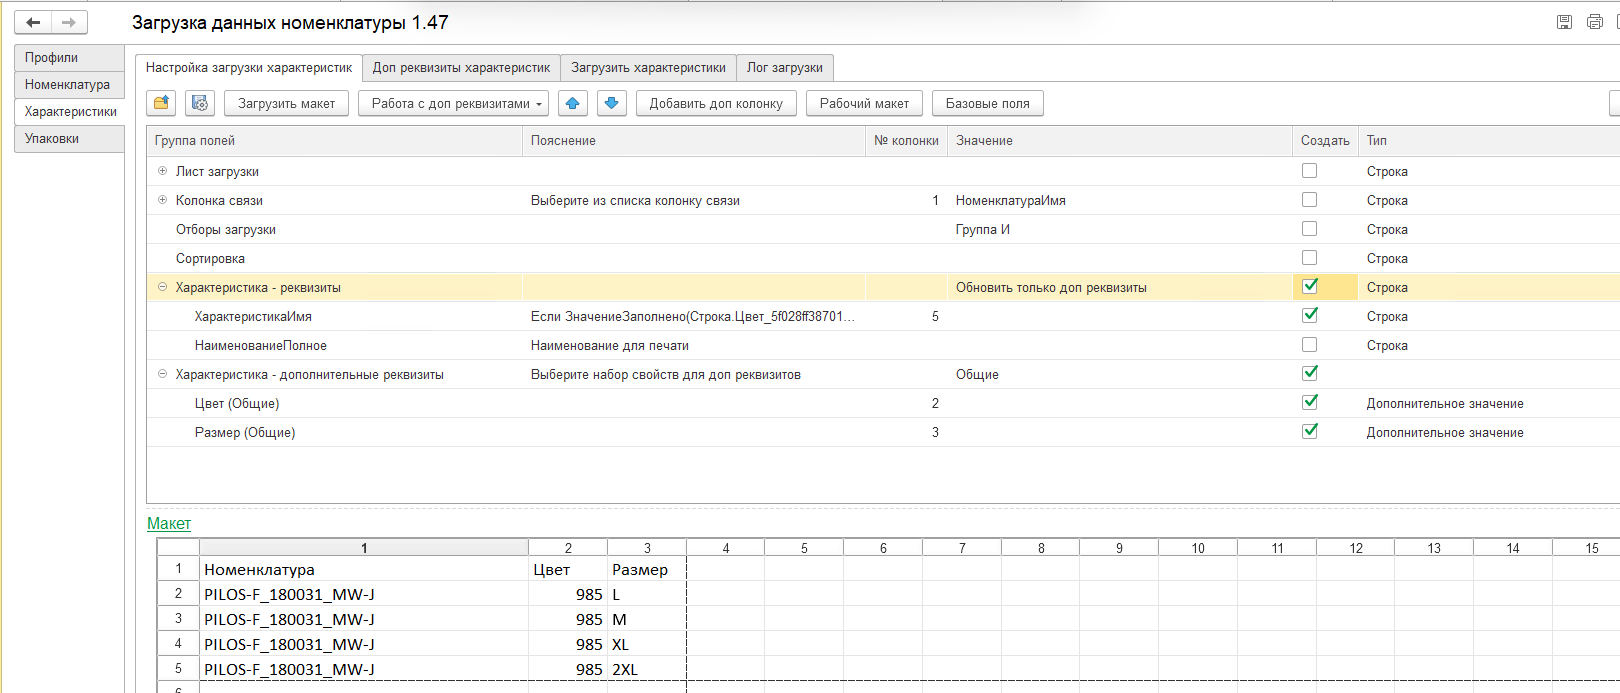Screen dimensions: 1620x693
Task: Open the Номенклатура side section
Action: point(67,85)
